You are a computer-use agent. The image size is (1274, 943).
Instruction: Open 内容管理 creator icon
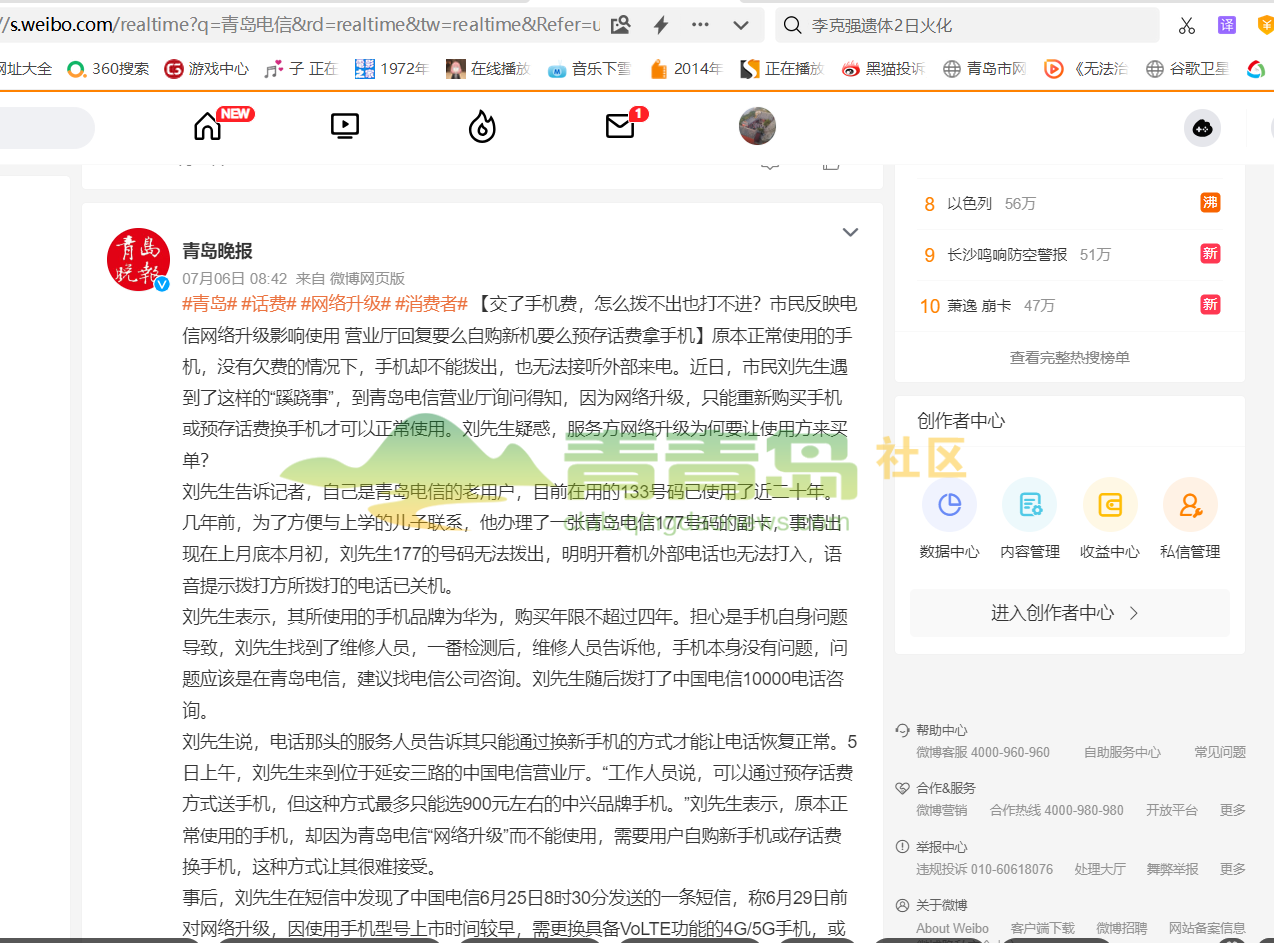(1030, 504)
